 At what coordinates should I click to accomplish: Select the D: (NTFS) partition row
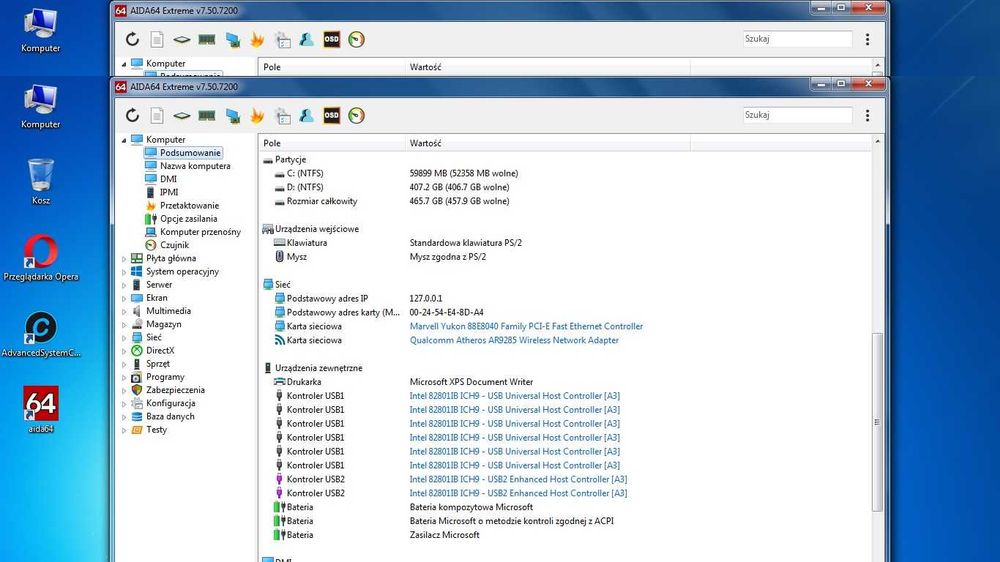[x=564, y=188]
